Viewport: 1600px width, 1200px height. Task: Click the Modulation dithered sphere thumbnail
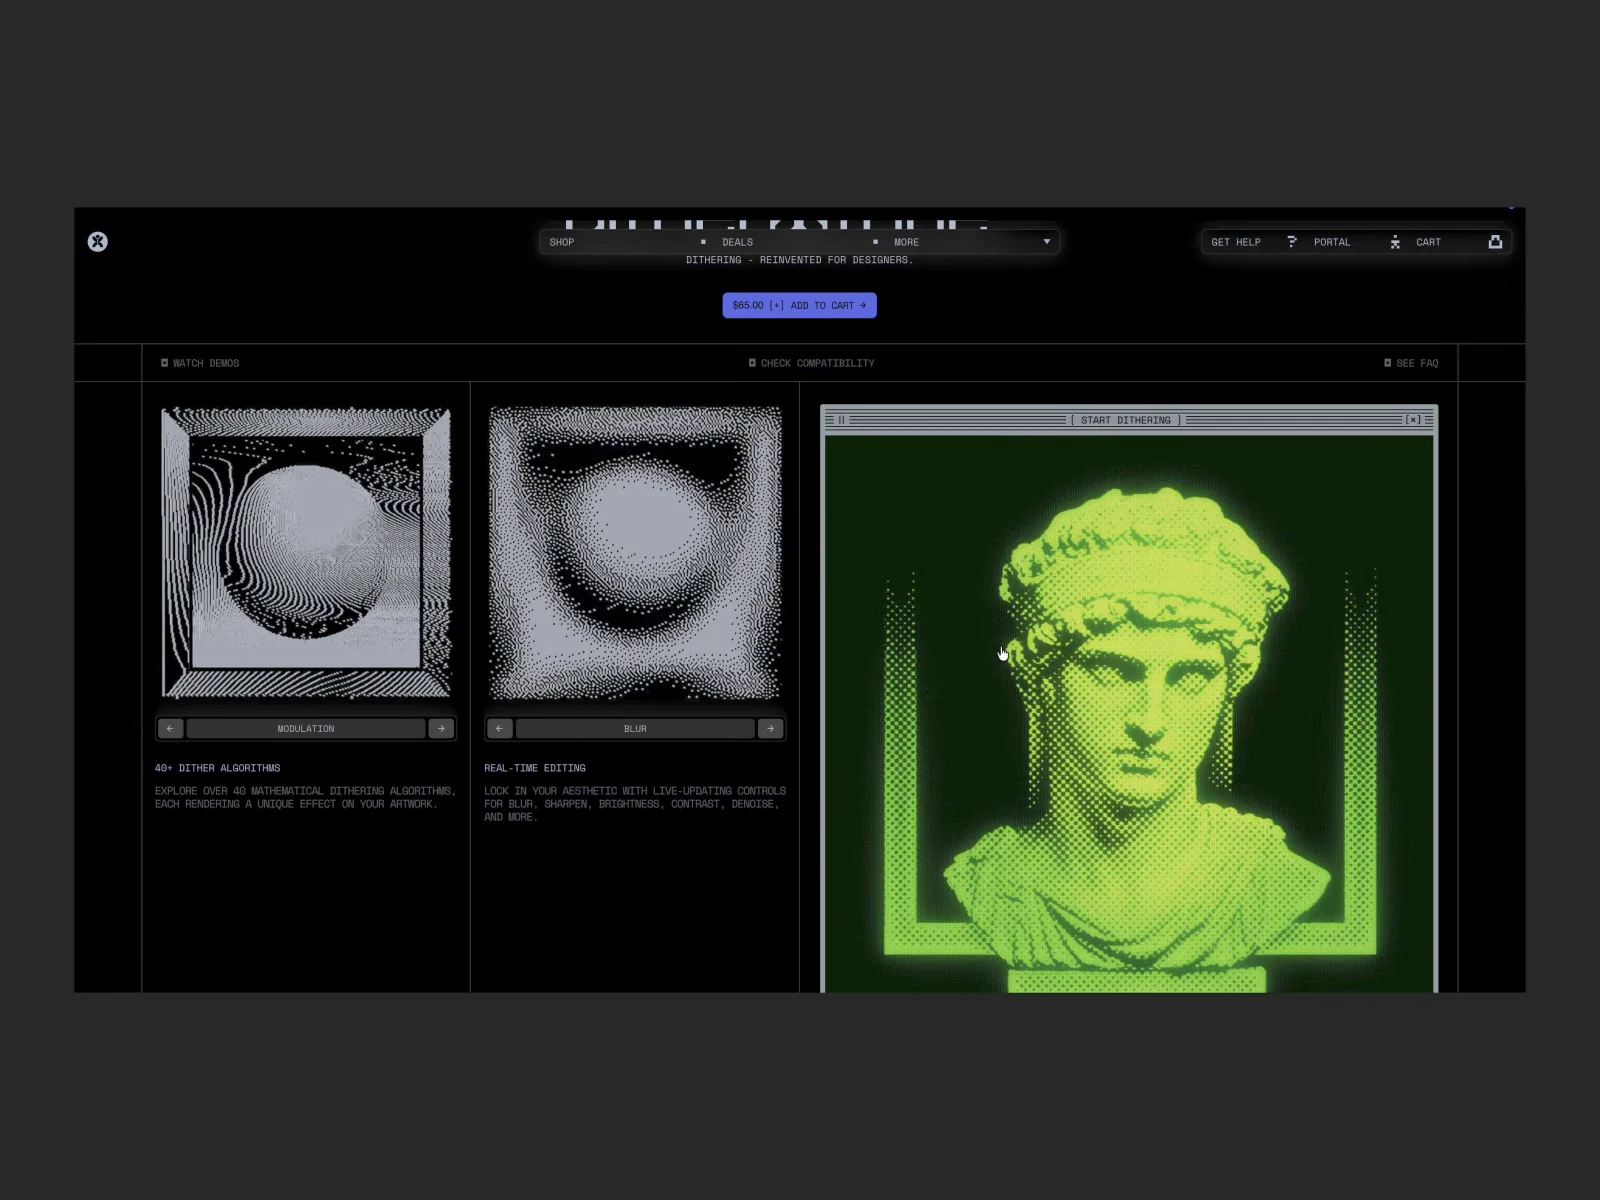click(x=306, y=553)
